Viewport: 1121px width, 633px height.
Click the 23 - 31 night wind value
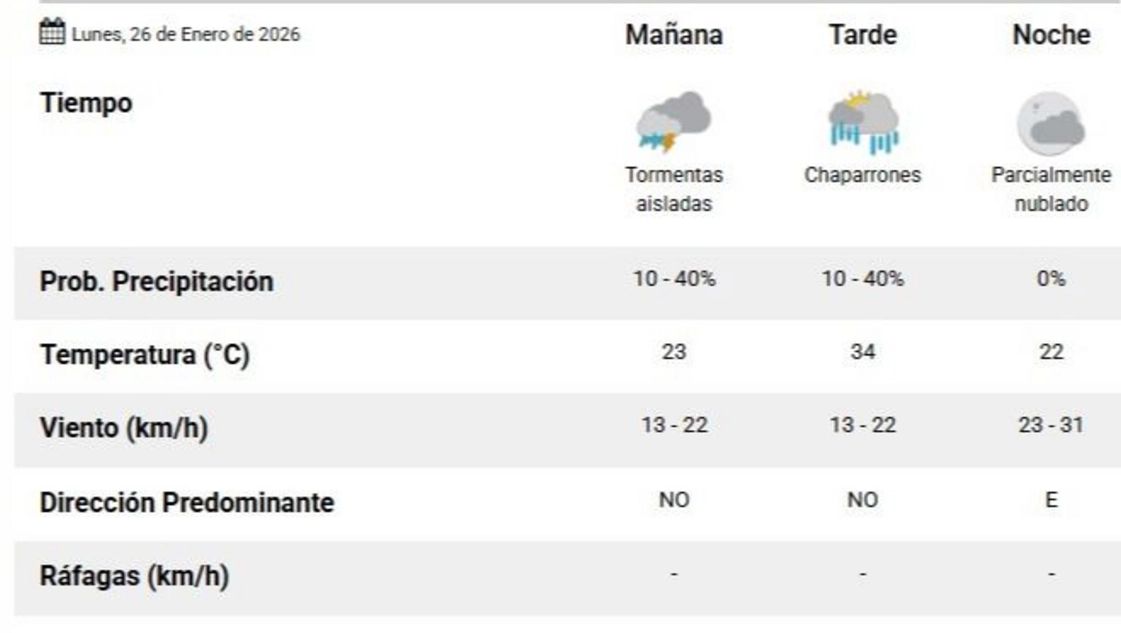1051,426
